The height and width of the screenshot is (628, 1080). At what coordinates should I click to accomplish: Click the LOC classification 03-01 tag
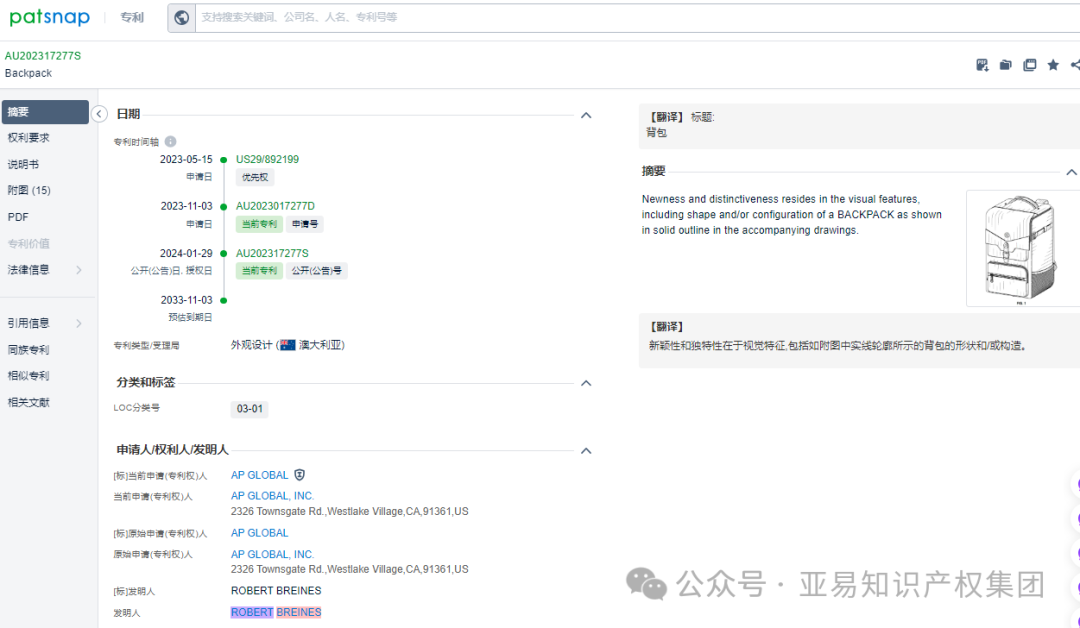point(249,409)
